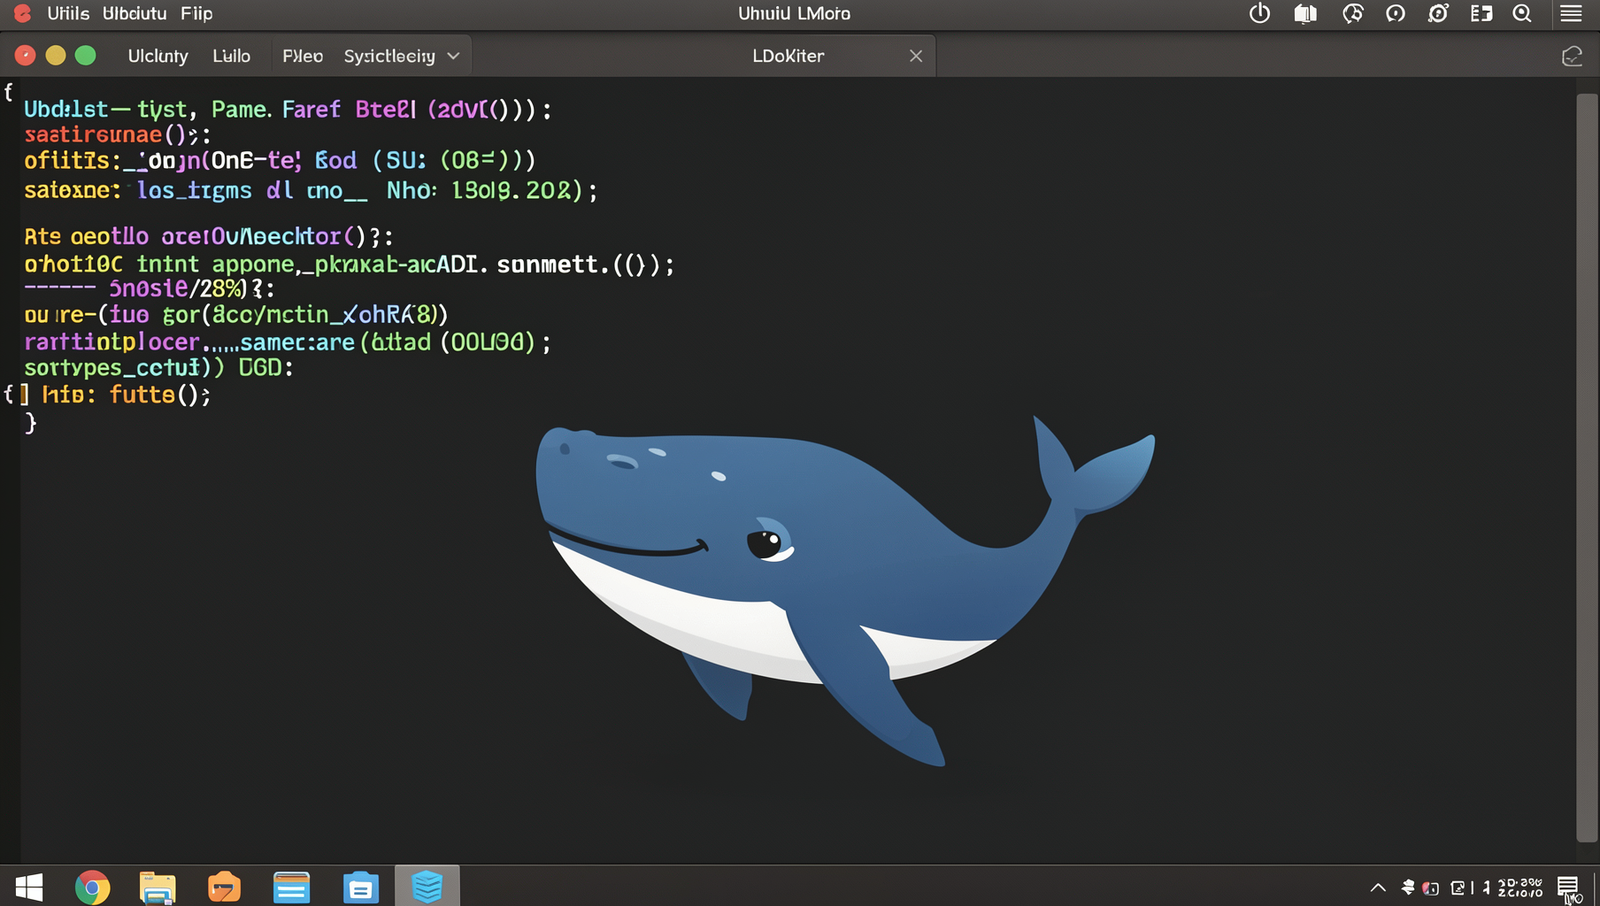Click the vertical scrollbar on the right
Image resolution: width=1600 pixels, height=906 pixels.
(1587, 467)
